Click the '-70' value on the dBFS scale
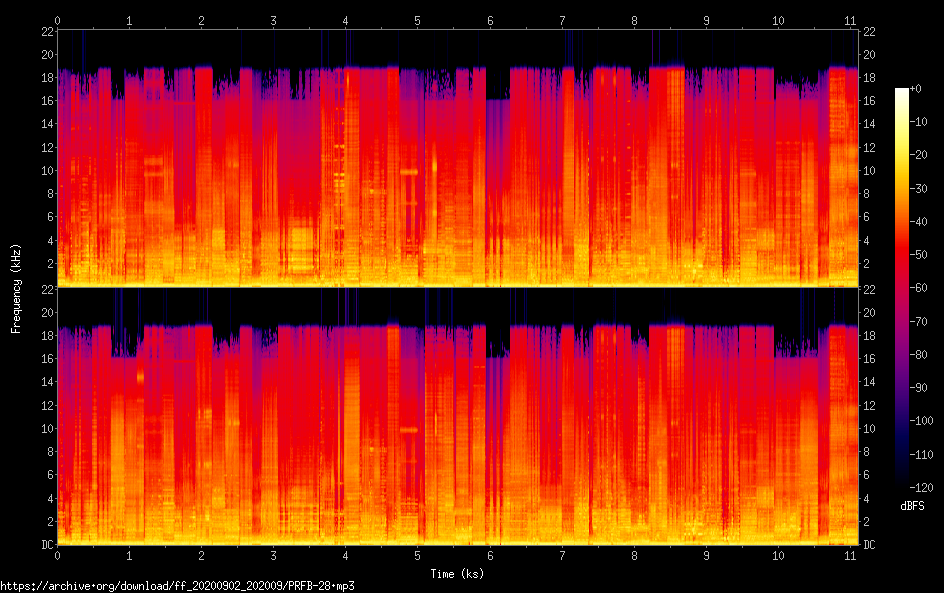 (x=918, y=321)
